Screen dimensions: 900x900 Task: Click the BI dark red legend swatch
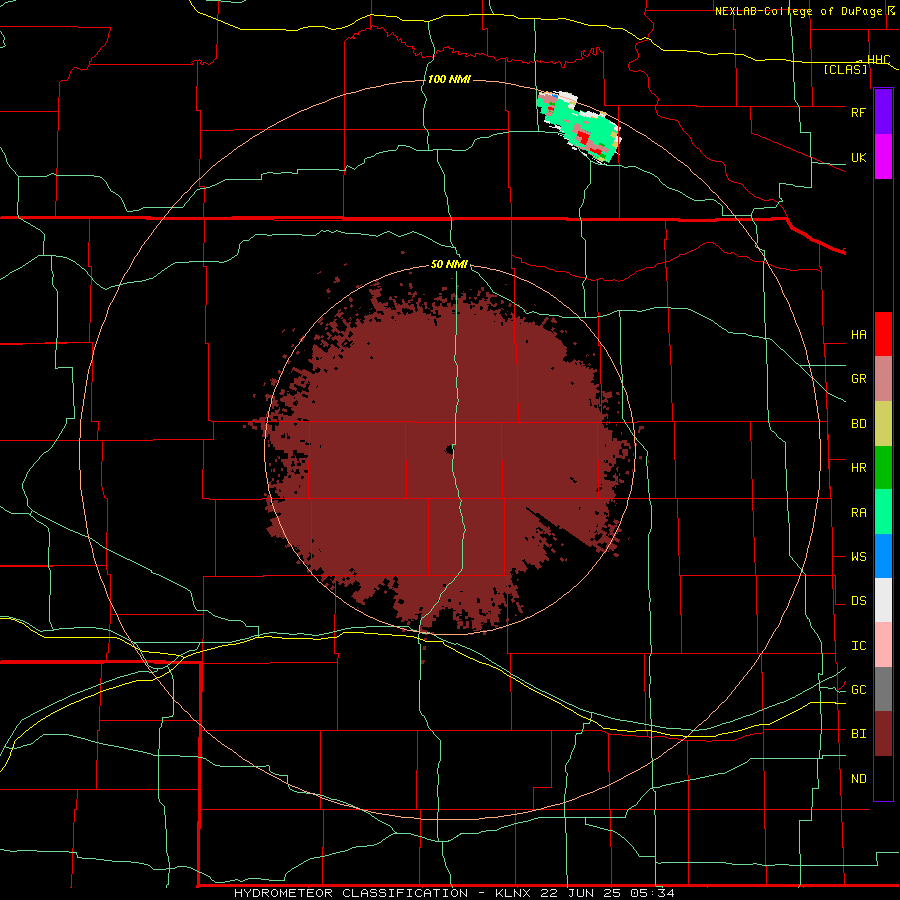(883, 734)
